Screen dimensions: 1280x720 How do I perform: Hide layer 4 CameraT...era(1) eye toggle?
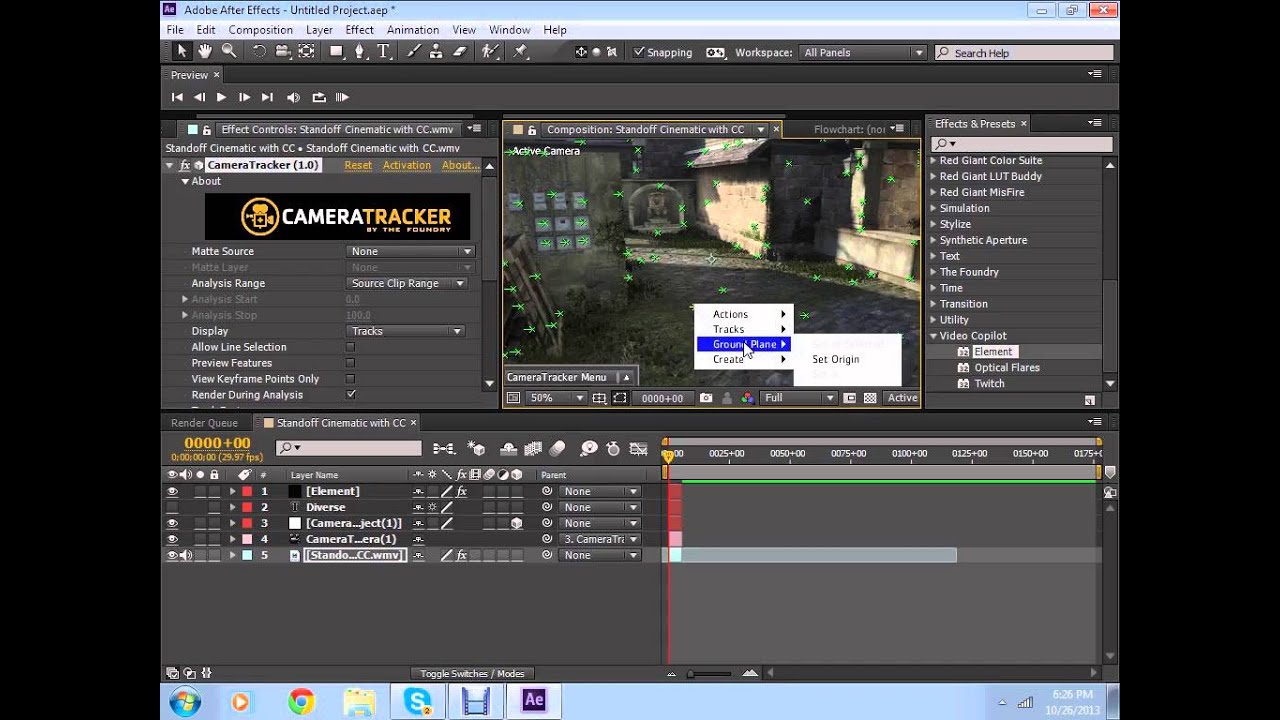(172, 539)
